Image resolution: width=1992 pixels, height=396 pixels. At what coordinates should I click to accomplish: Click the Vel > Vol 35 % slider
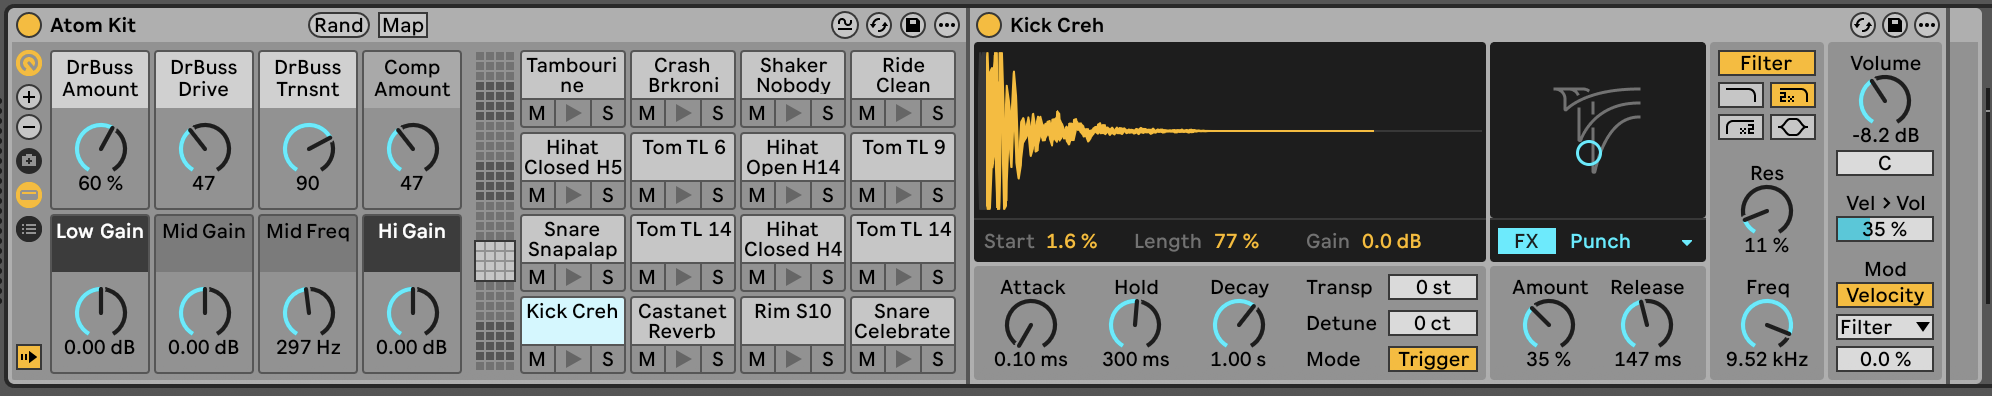pyautogui.click(x=1885, y=229)
